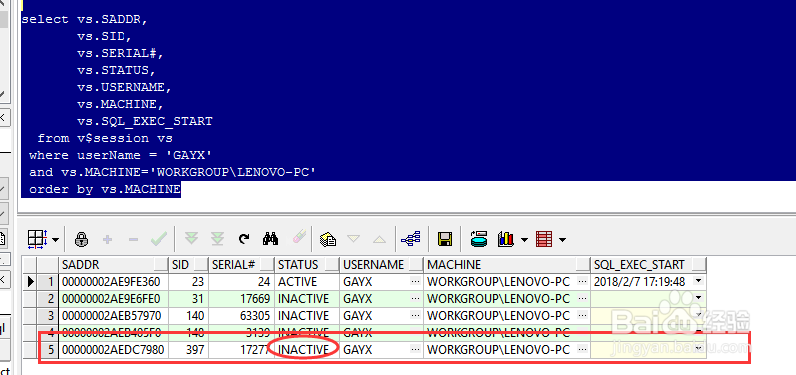Click the linked query tree icon
Screen dimensions: 796x375
point(410,238)
